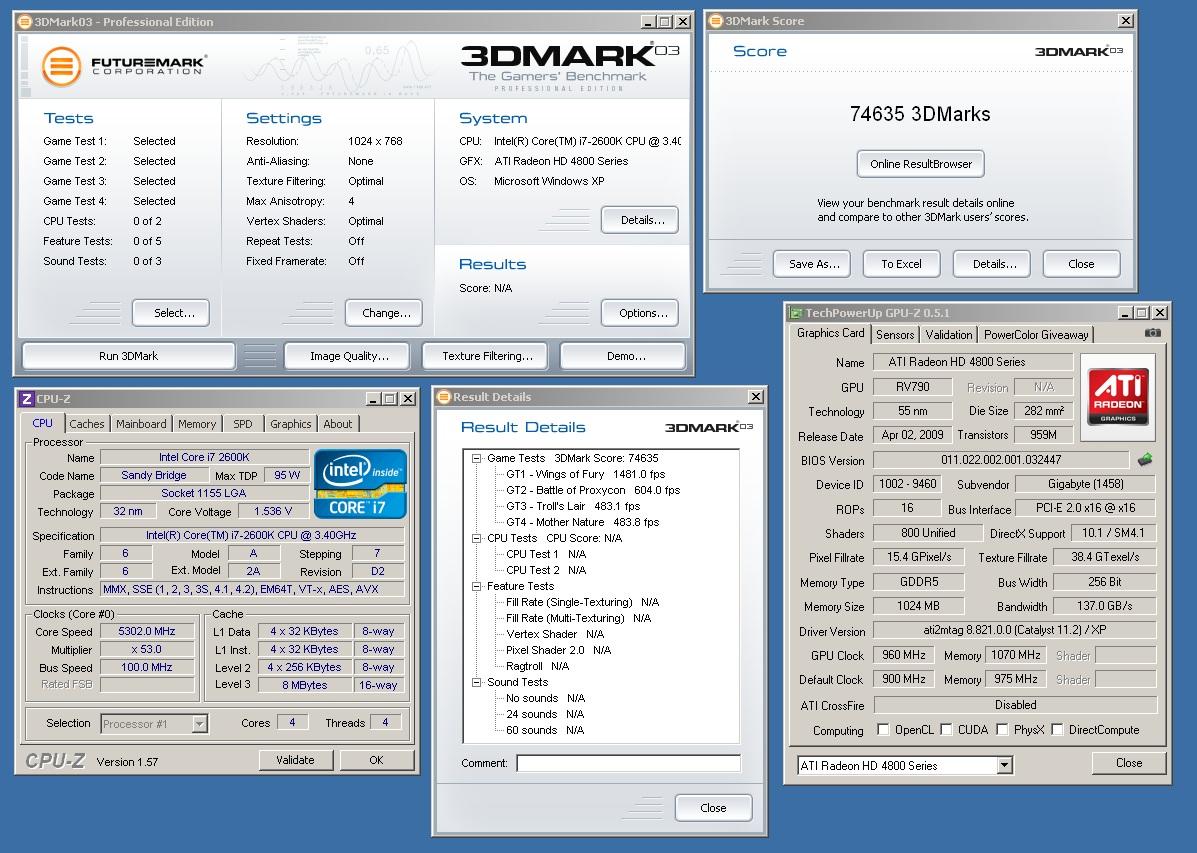This screenshot has width=1197, height=853.
Task: Collapse the Feature Tests tree node
Action: coord(476,586)
